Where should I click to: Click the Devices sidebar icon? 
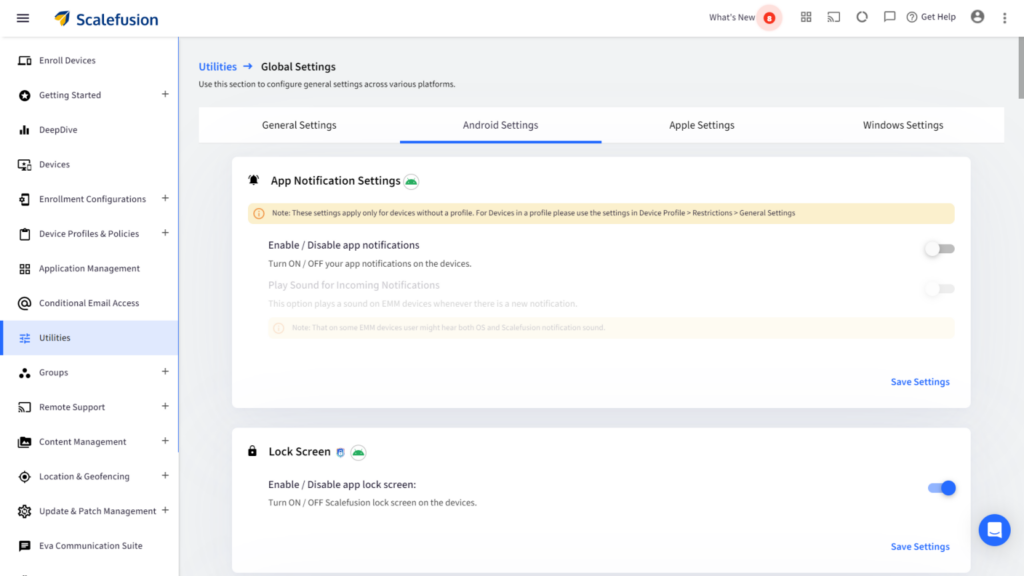point(24,165)
